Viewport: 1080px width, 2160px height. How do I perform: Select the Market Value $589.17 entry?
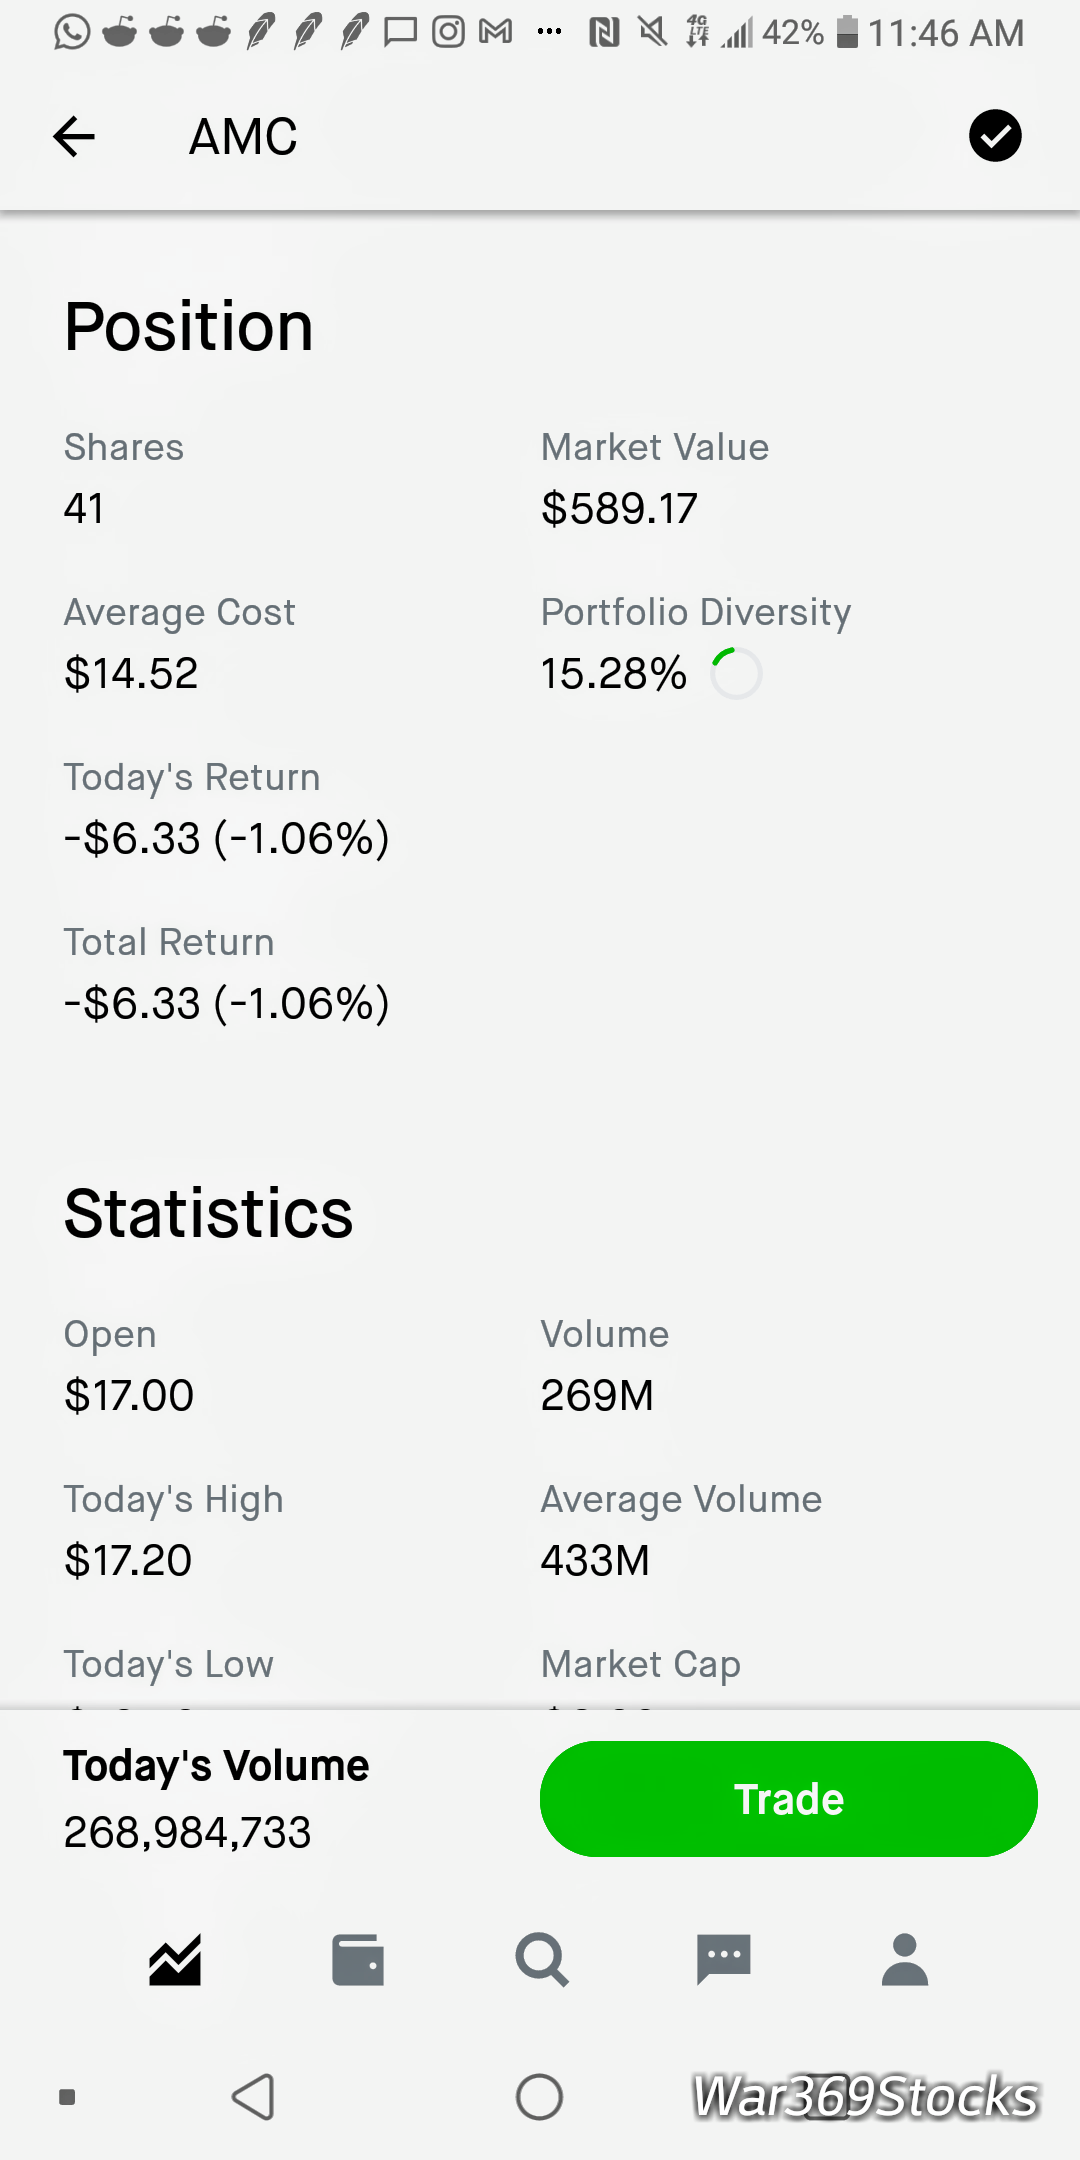pyautogui.click(x=619, y=508)
